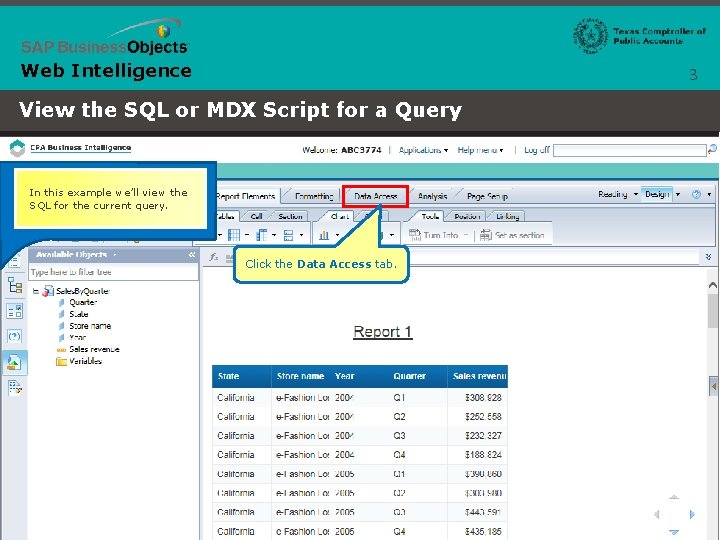Expand the right side panel arrow

tap(714, 386)
